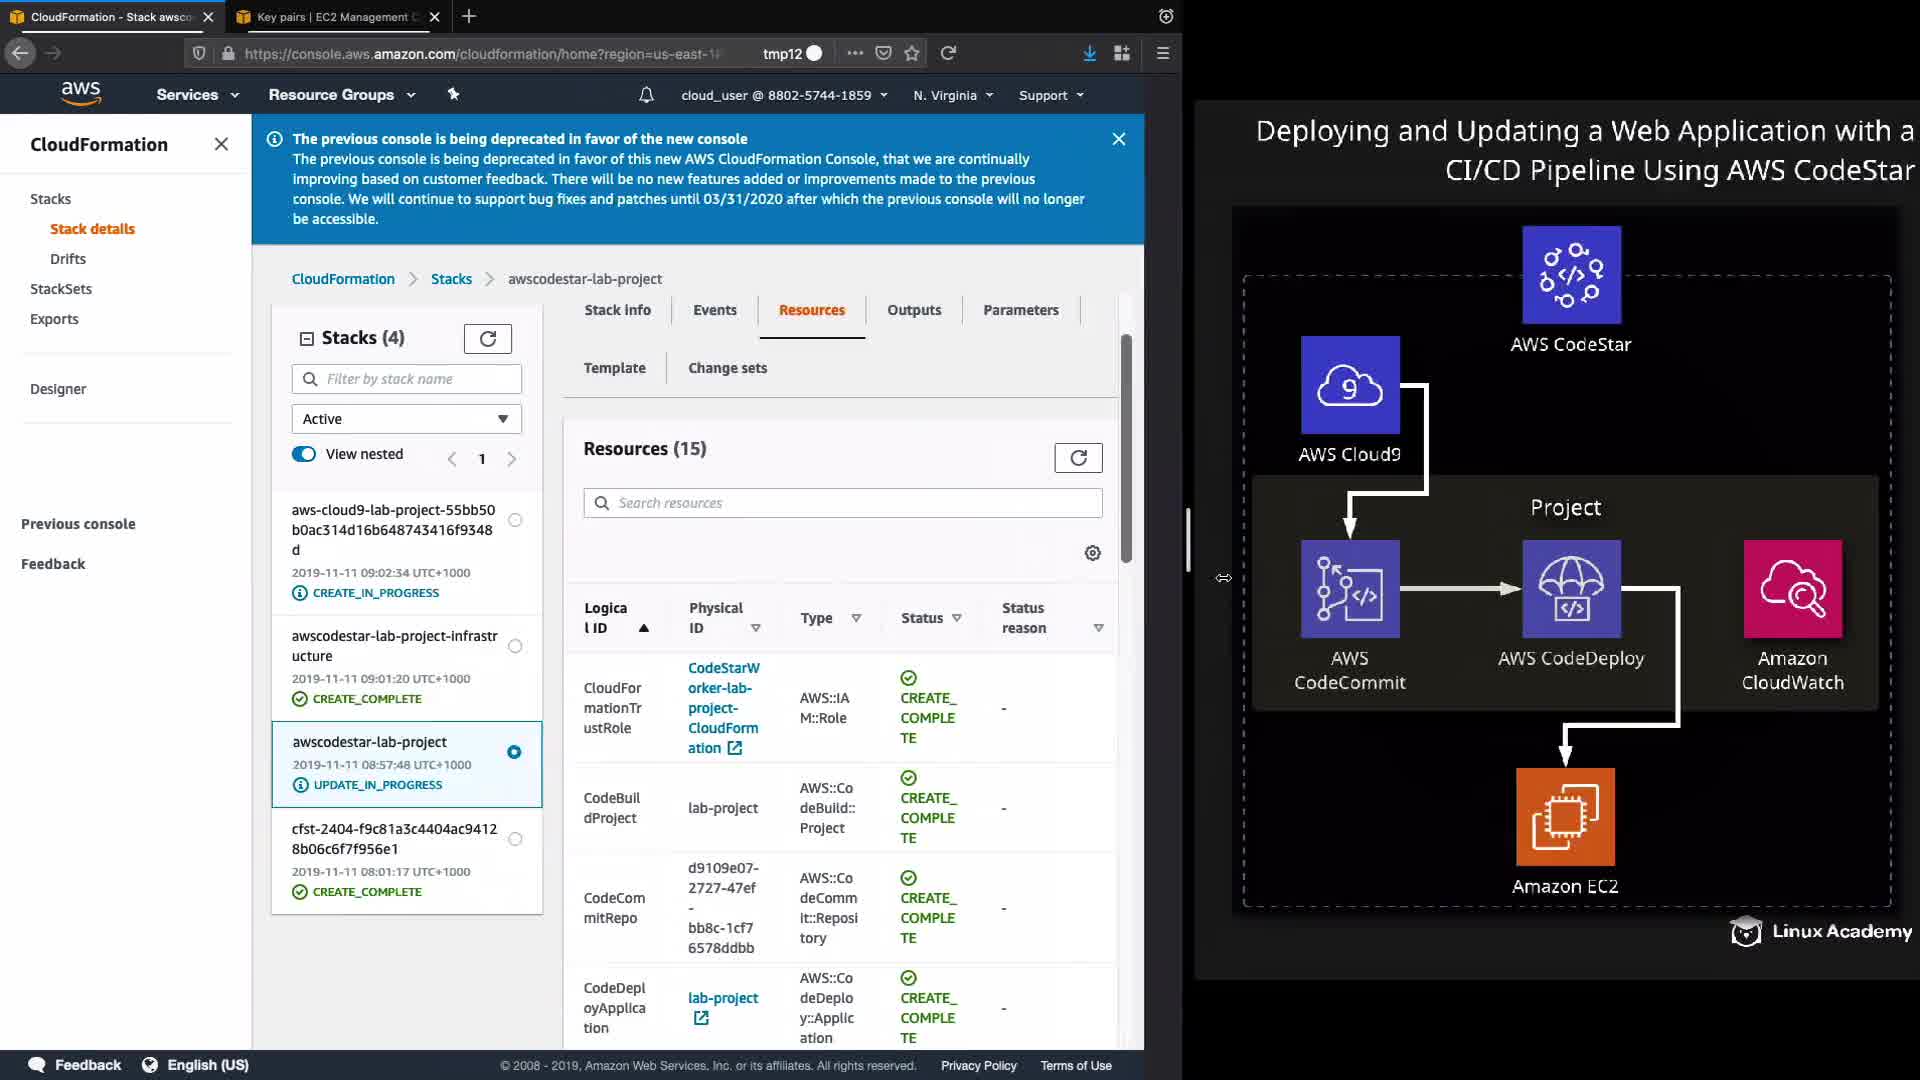Refresh the Stacks list
Image resolution: width=1920 pixels, height=1080 pixels.
coord(487,339)
